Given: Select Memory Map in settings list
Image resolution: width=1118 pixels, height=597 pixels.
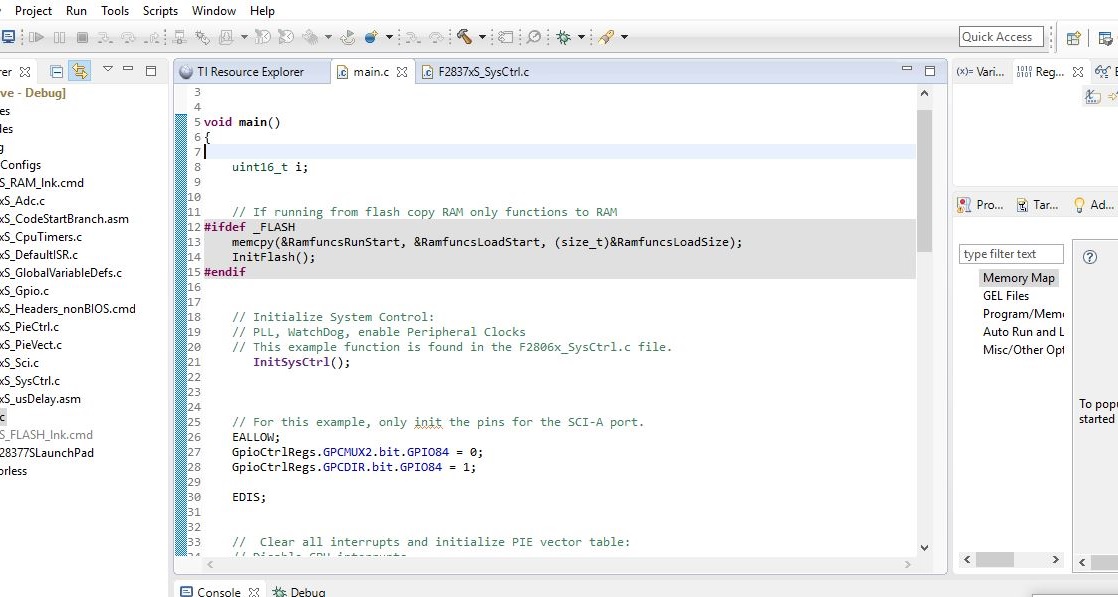Looking at the screenshot, I should point(1018,277).
